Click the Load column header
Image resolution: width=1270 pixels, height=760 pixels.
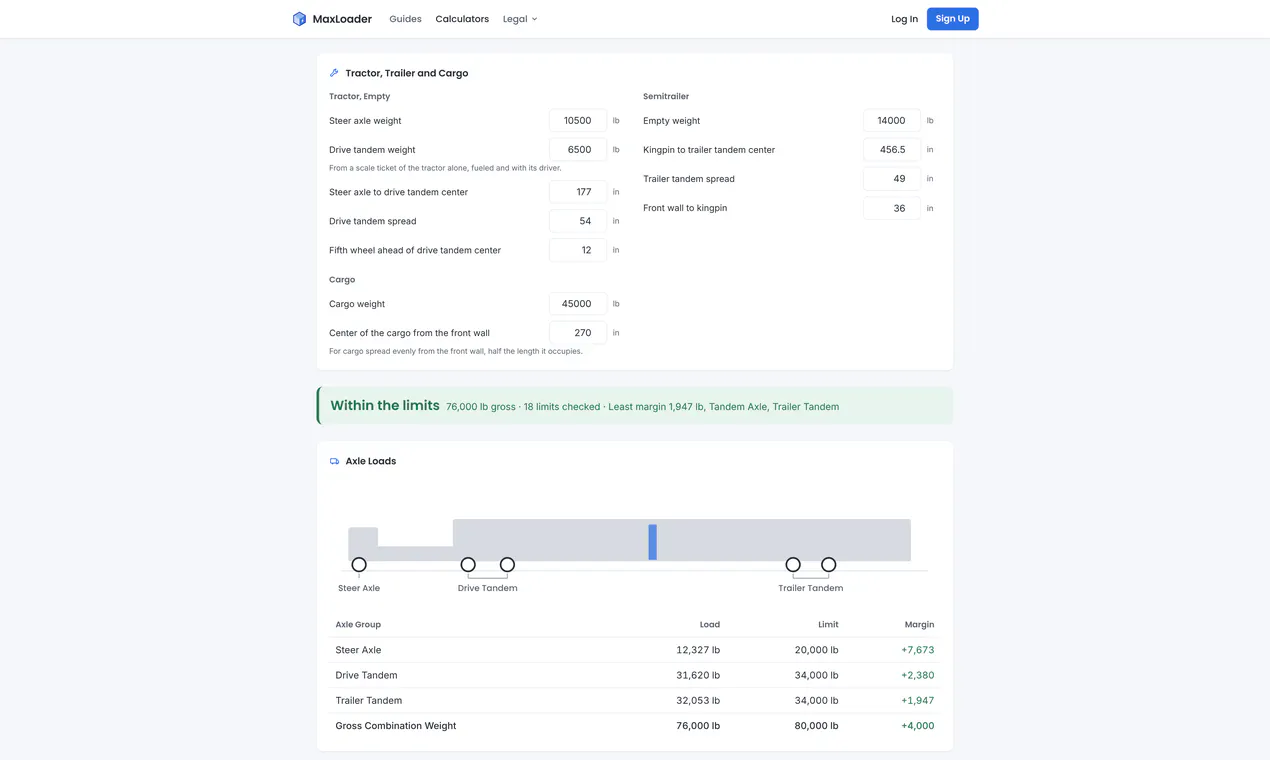point(710,624)
